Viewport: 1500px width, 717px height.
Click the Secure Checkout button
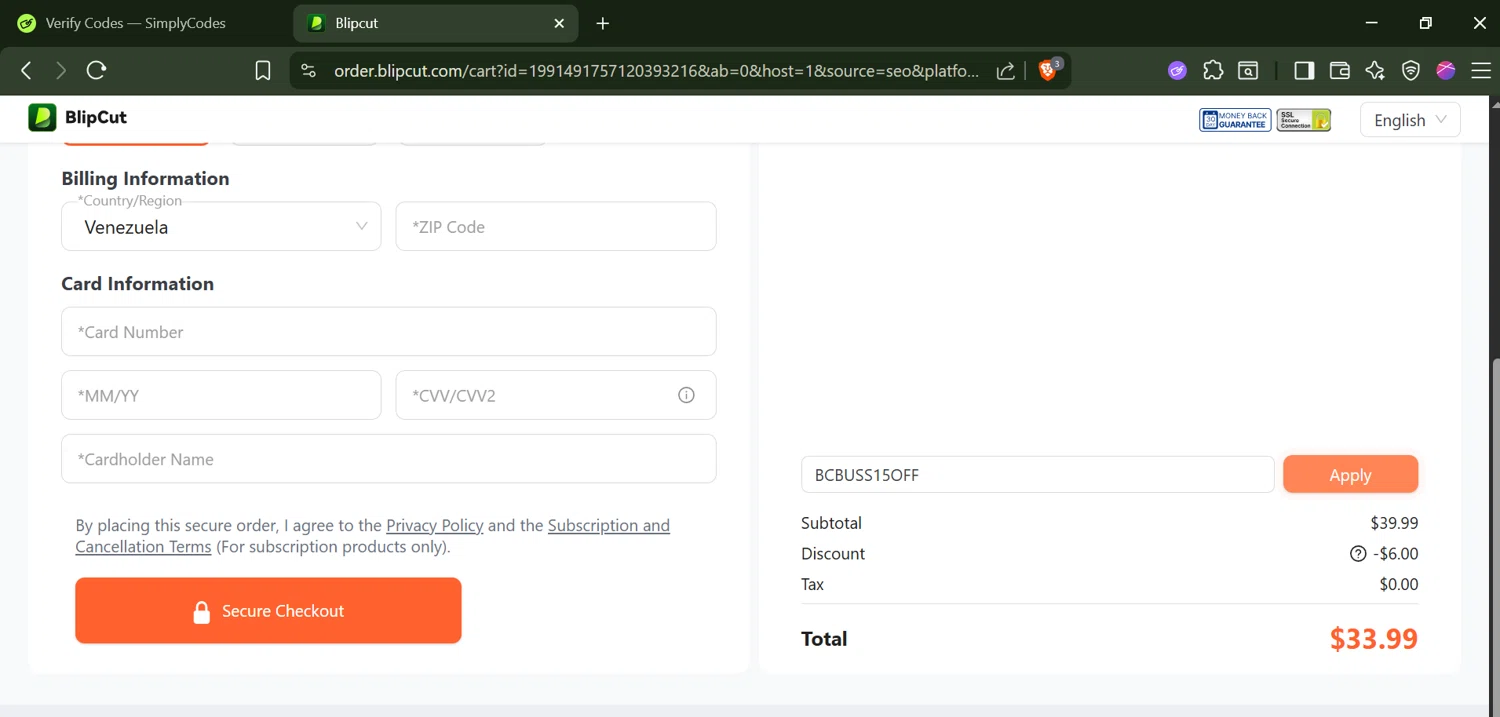point(268,611)
